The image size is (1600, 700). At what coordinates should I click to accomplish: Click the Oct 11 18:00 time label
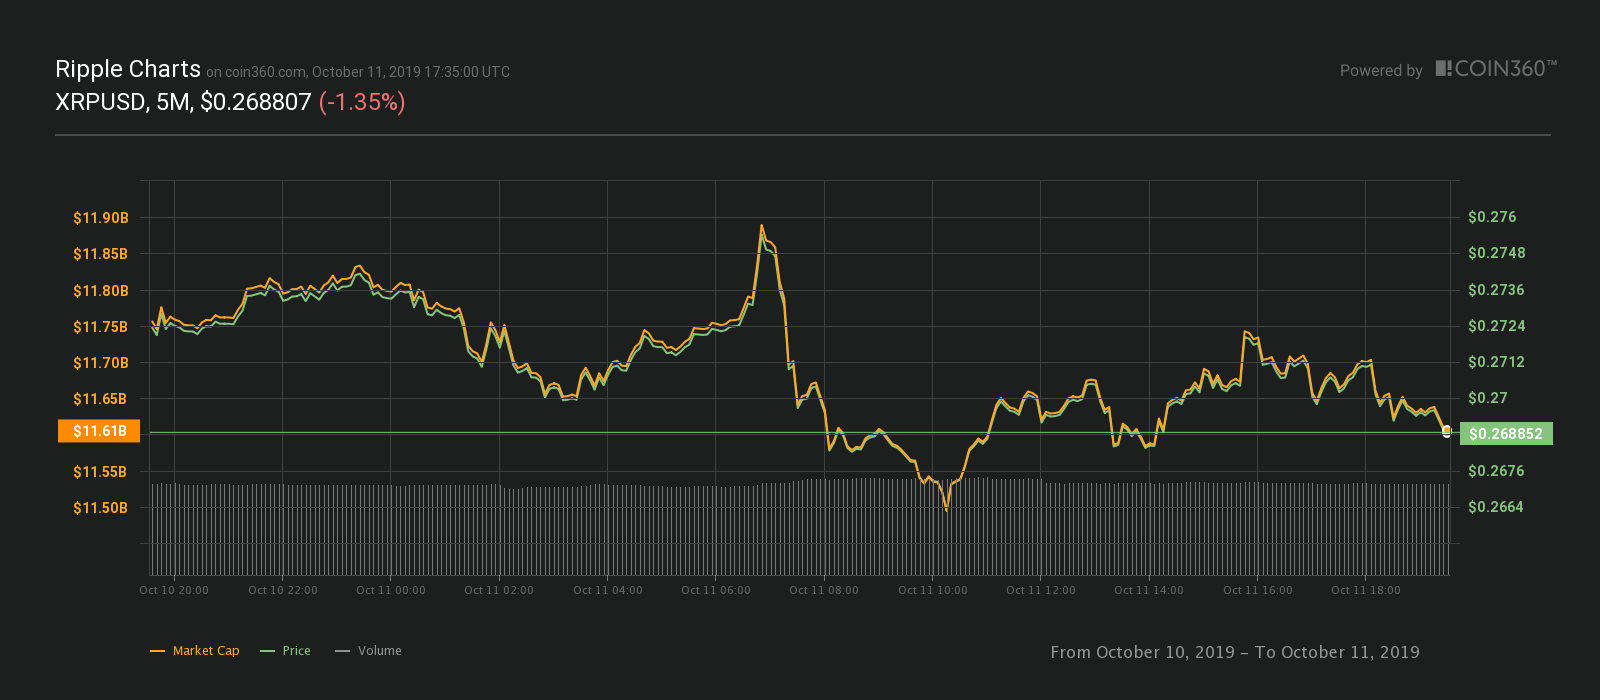click(x=1366, y=590)
